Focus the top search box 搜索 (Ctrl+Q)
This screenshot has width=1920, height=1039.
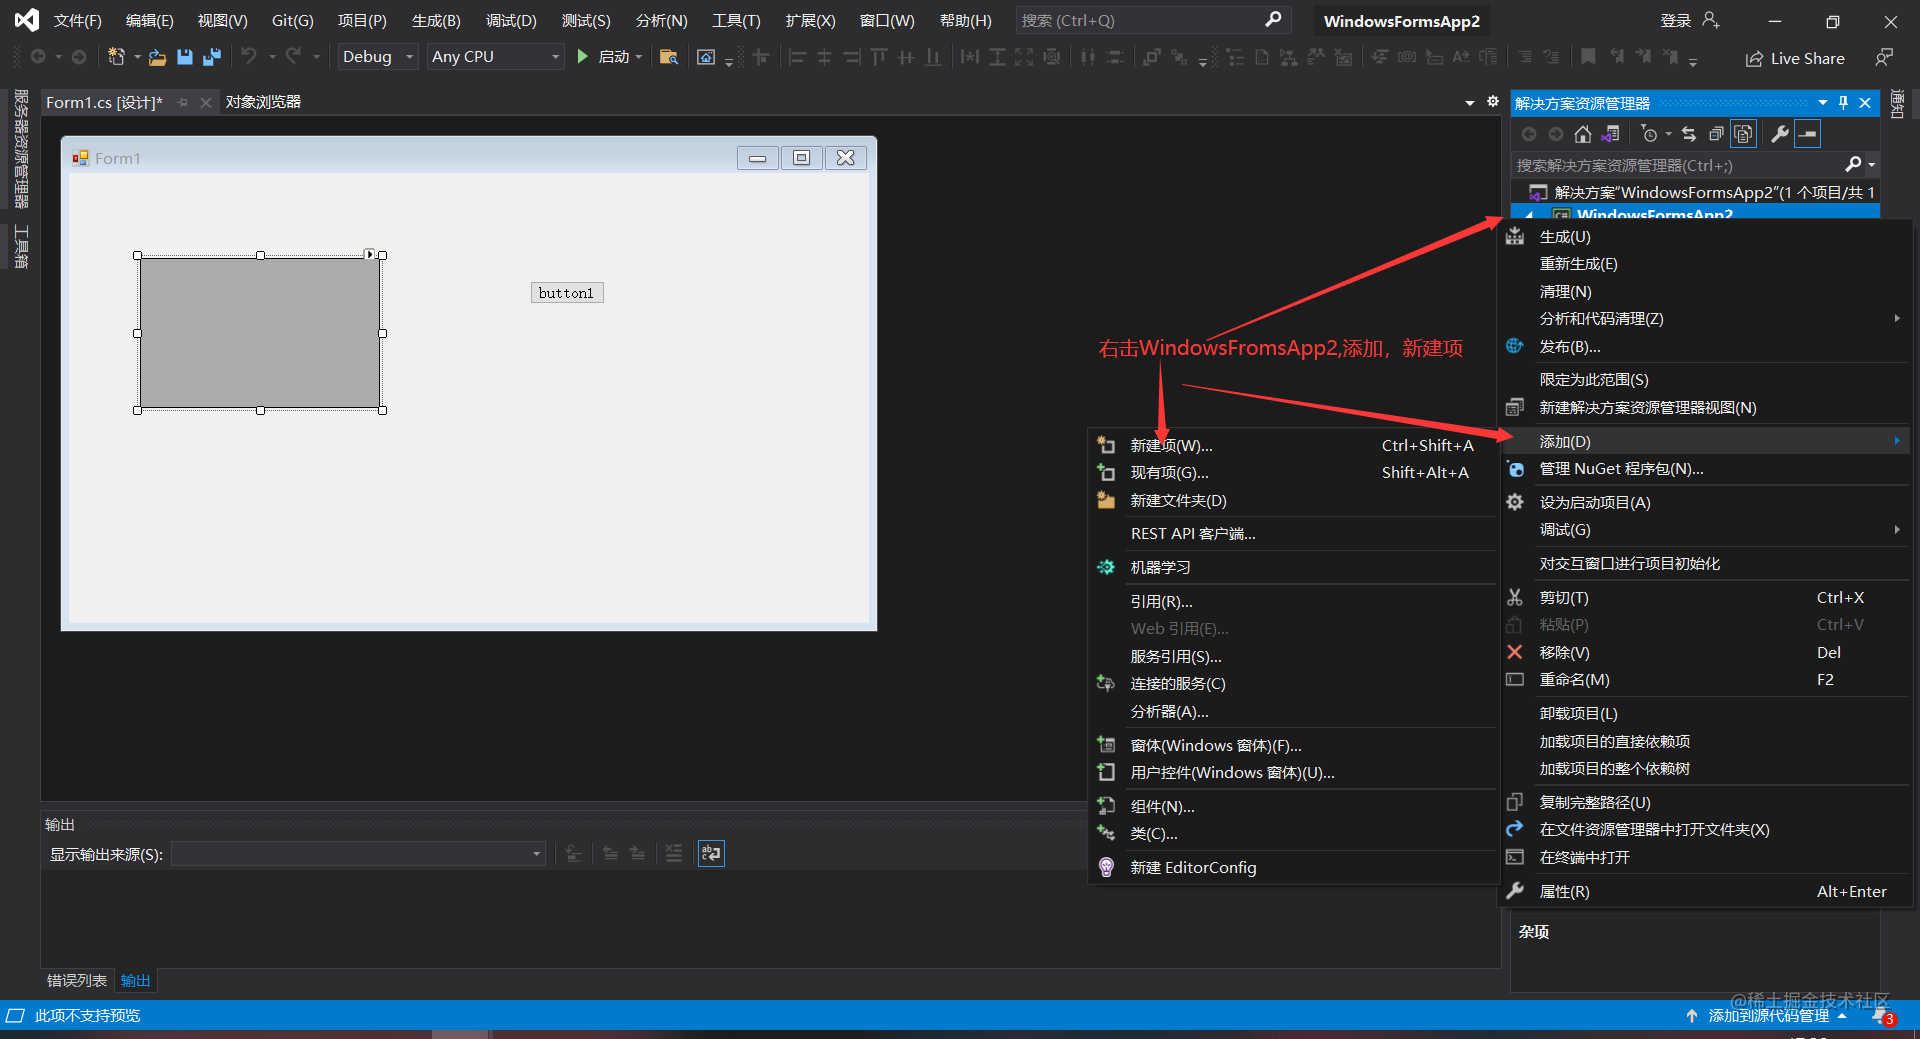click(x=1152, y=20)
